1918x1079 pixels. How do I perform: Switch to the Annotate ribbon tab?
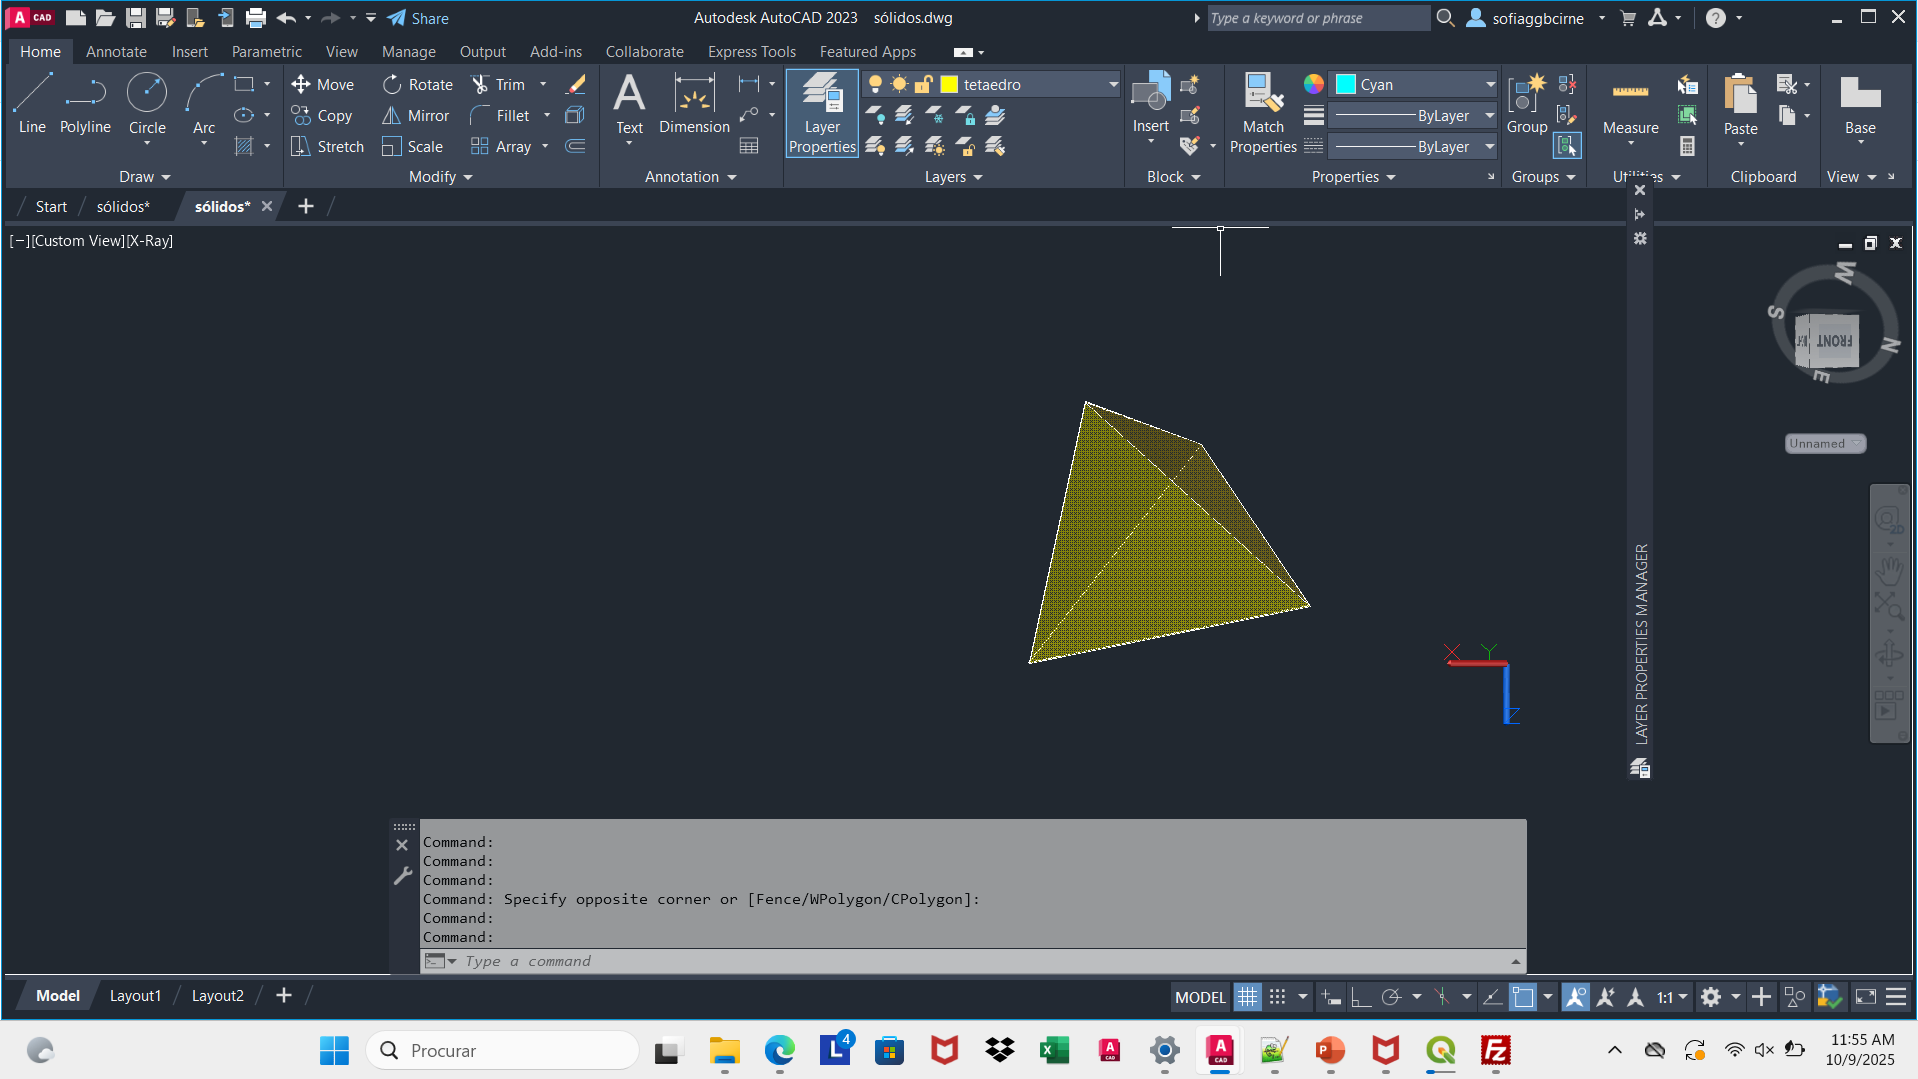116,52
